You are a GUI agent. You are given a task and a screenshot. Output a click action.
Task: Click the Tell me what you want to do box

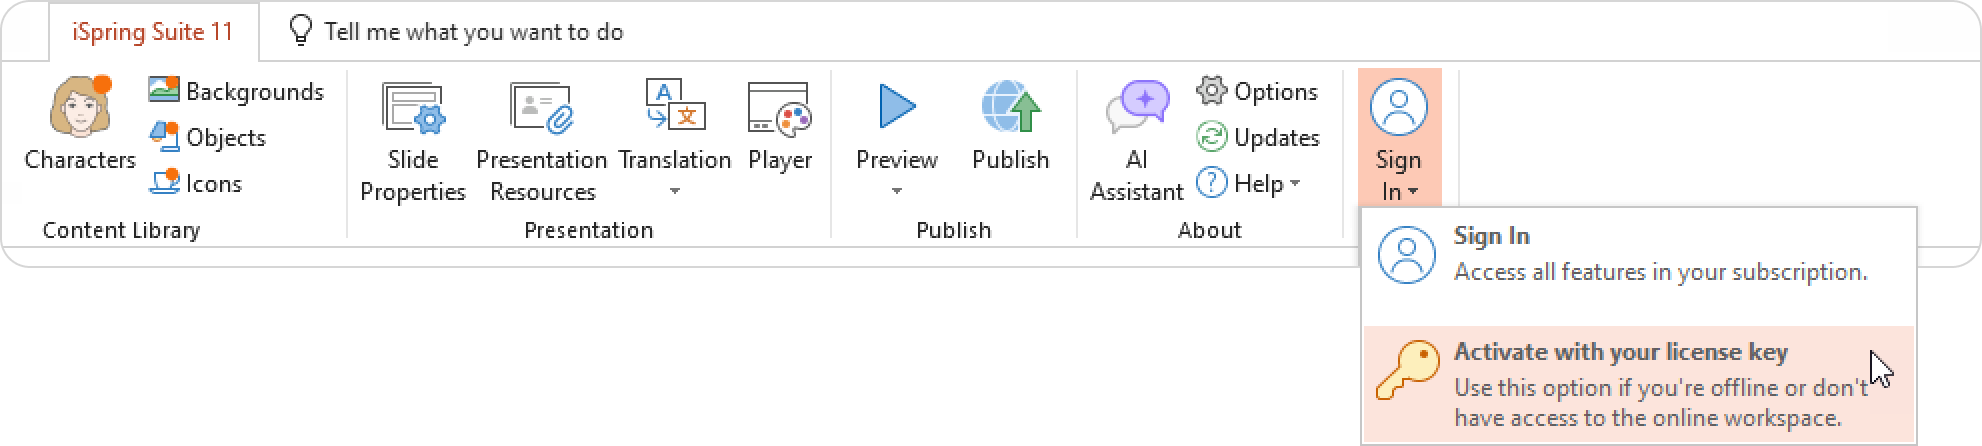(473, 32)
